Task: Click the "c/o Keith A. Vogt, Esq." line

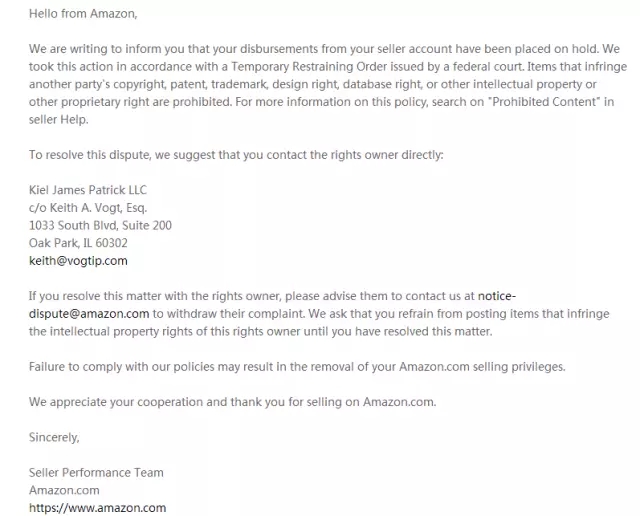Action: click(88, 208)
